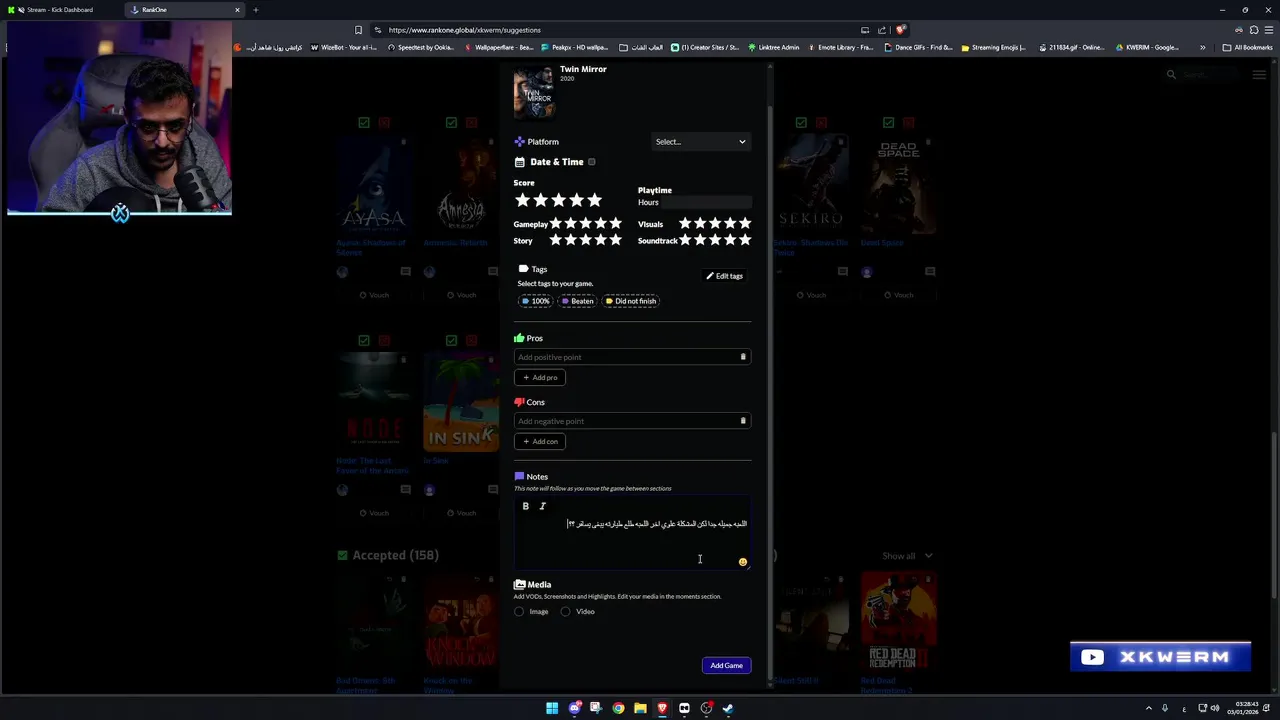Select the Beaten tag
Viewport: 1280px width, 720px height.
577,301
